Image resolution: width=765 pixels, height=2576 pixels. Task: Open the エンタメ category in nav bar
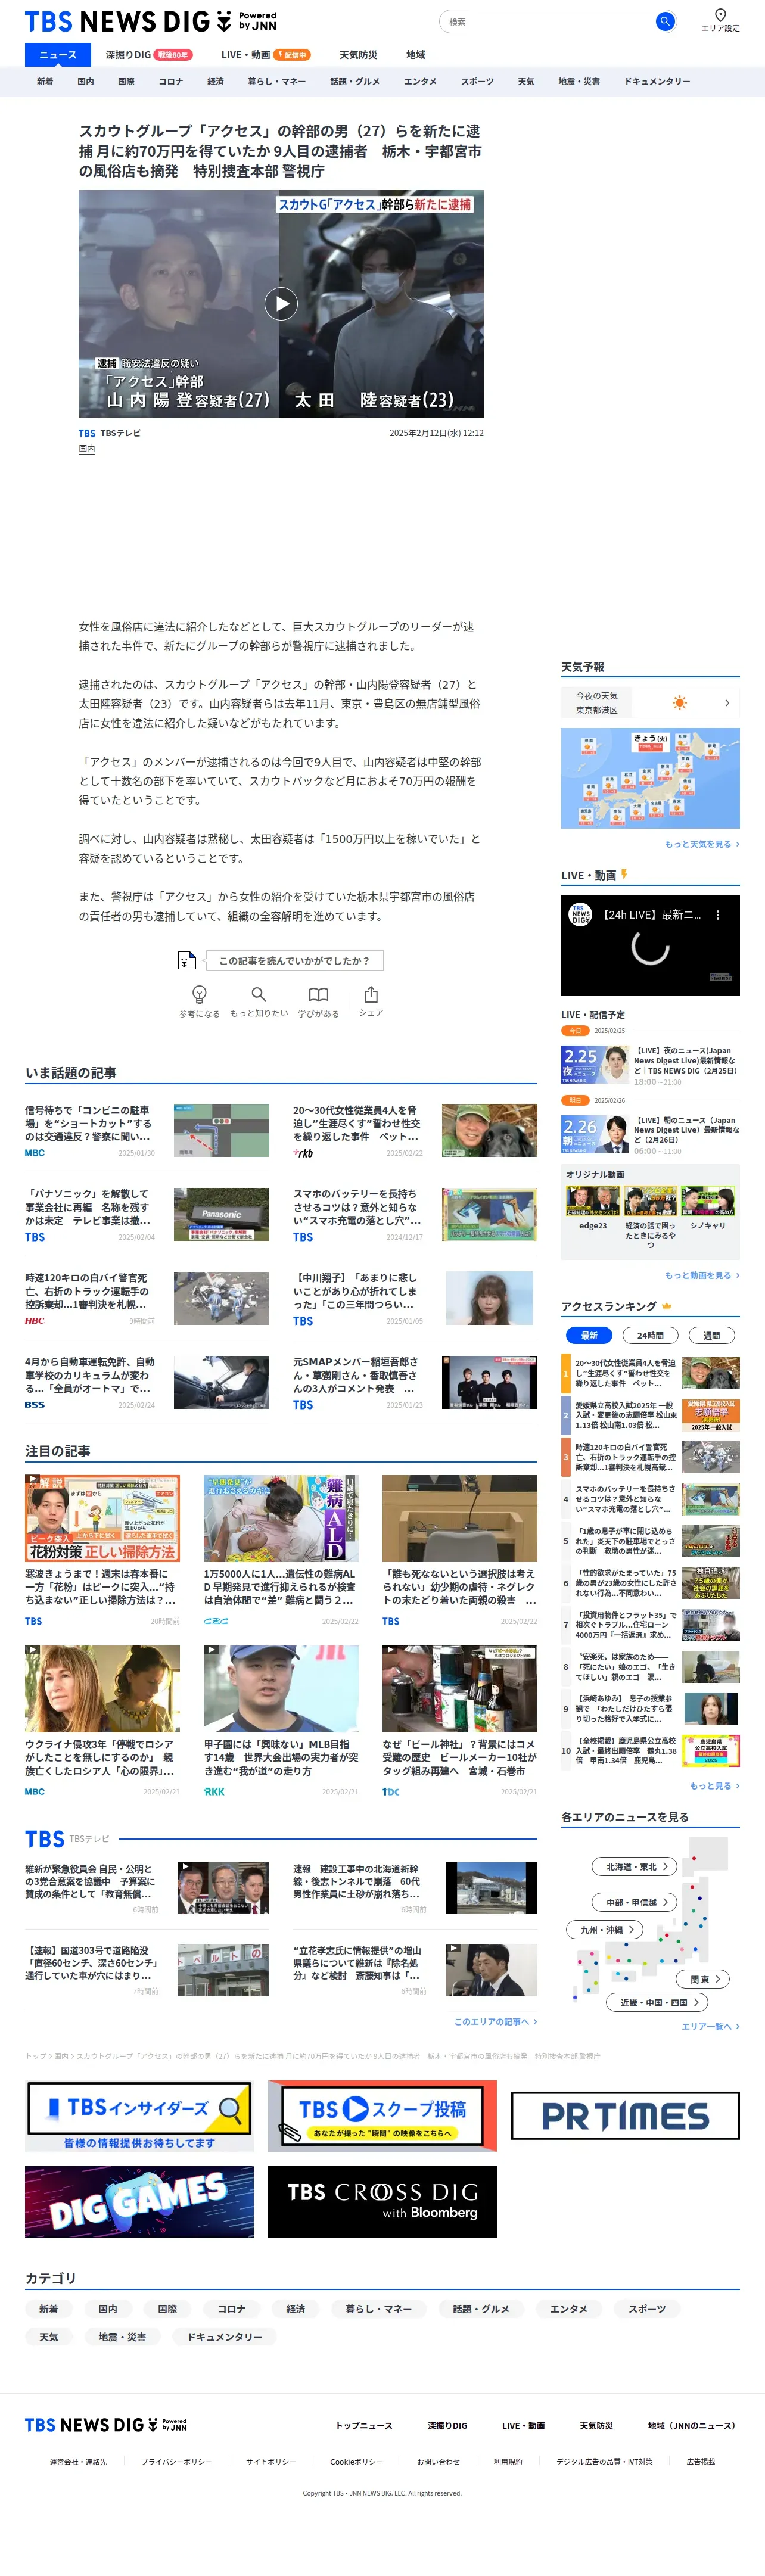point(420,81)
